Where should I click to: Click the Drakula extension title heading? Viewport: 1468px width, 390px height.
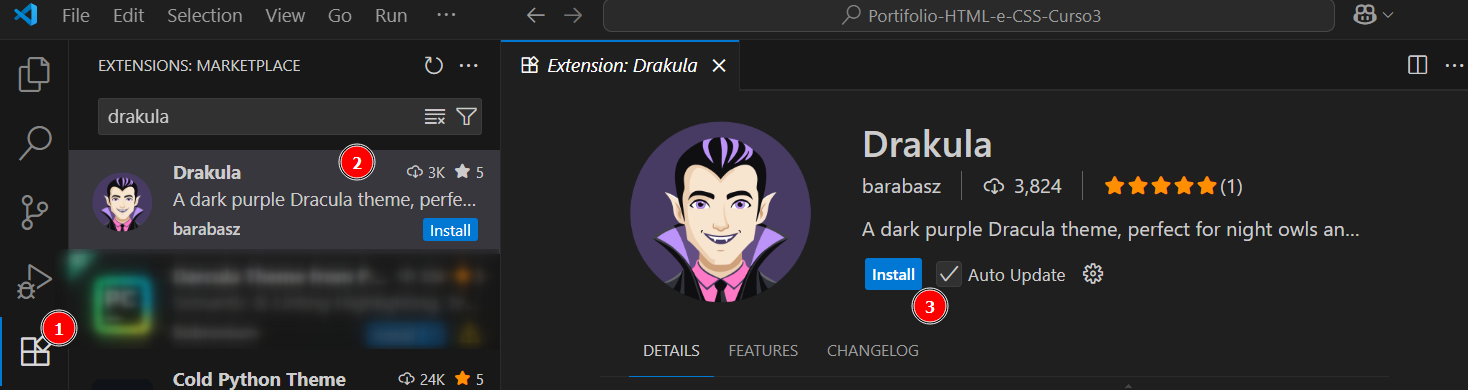click(x=927, y=144)
